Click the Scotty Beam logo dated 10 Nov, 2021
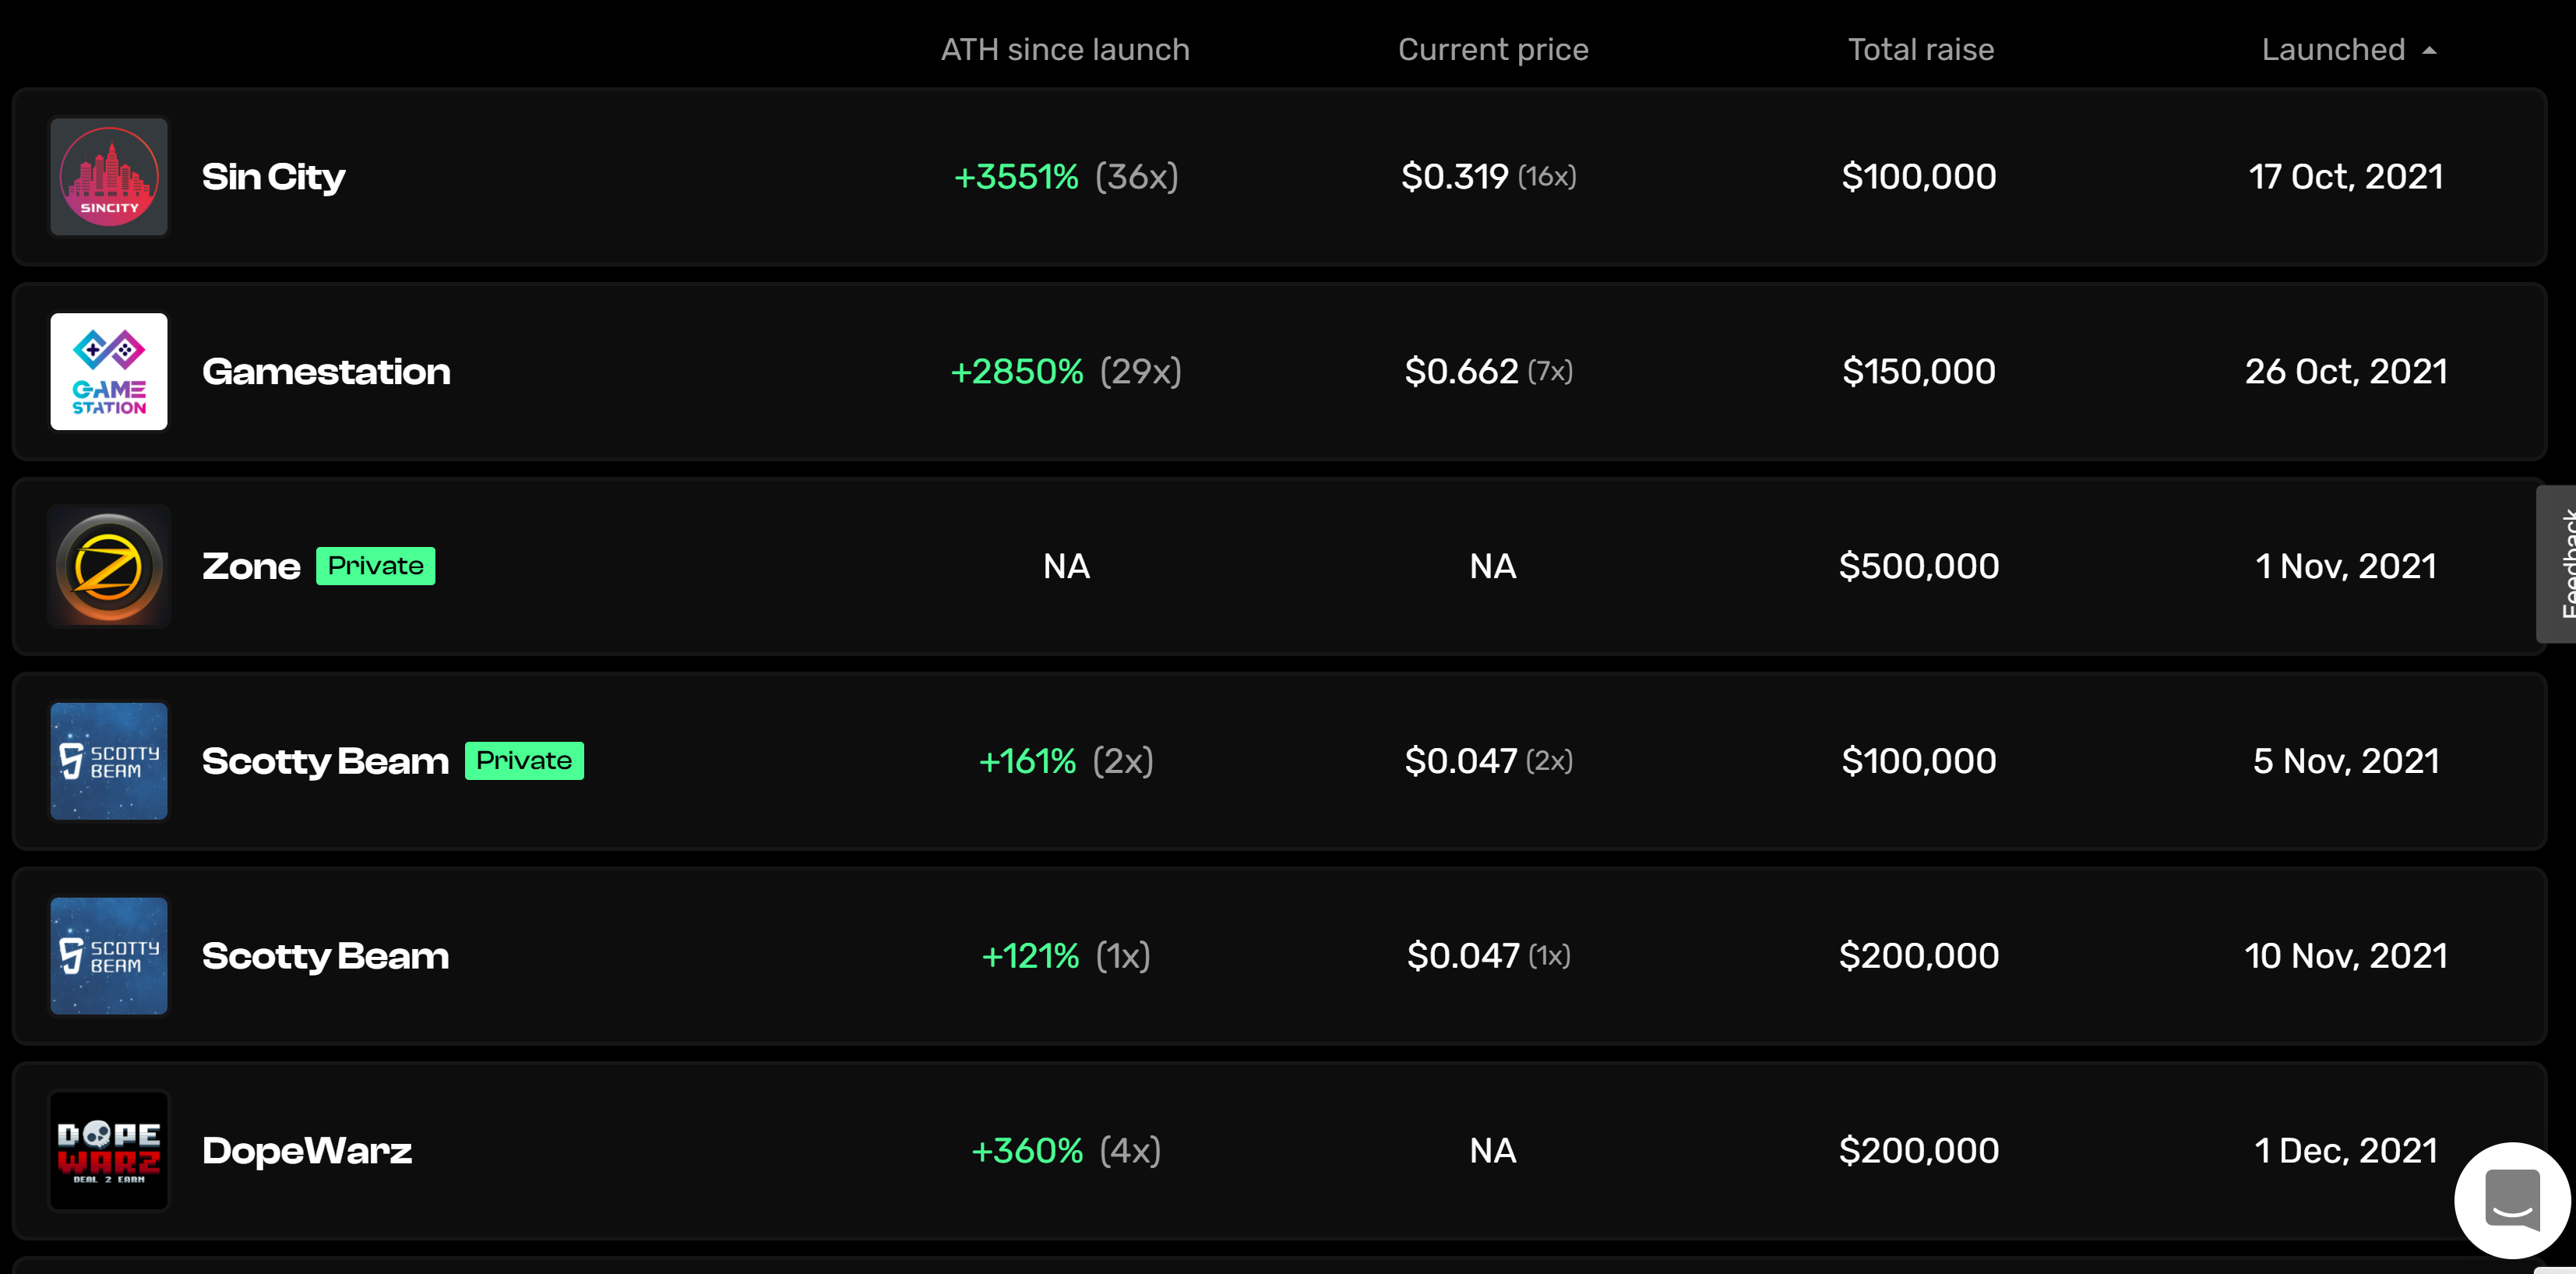 coord(109,956)
